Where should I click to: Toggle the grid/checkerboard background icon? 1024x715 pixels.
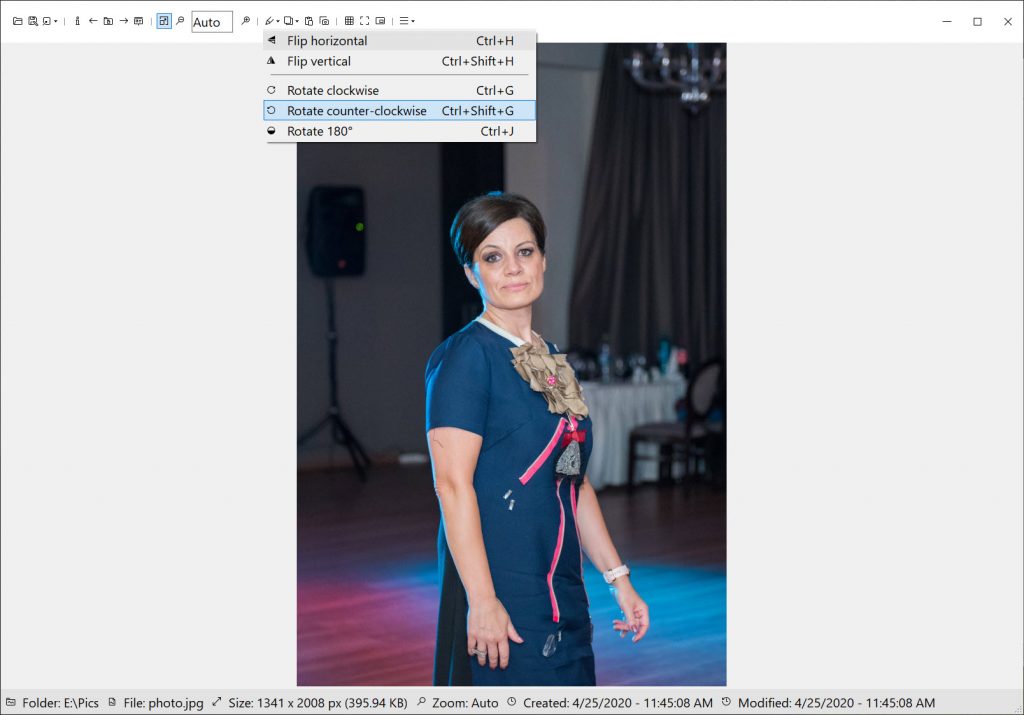(x=349, y=21)
